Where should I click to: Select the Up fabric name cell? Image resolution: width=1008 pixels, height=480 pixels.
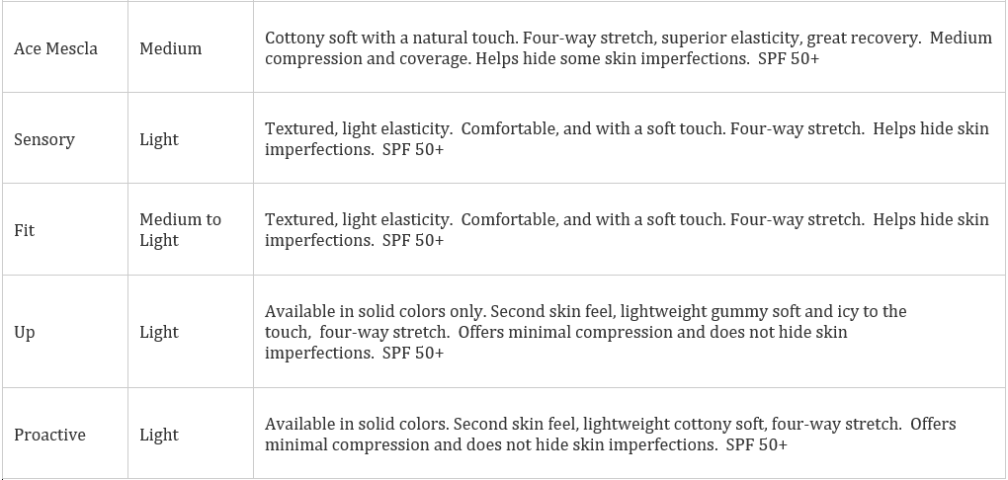(25, 331)
